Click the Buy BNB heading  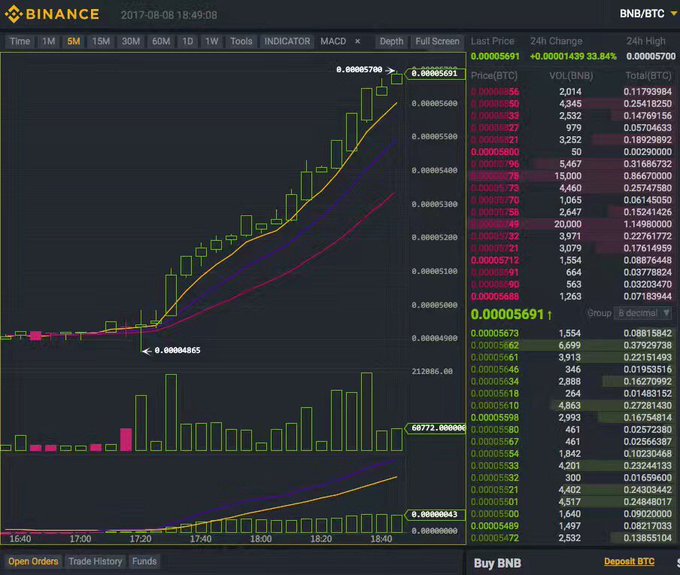click(497, 563)
